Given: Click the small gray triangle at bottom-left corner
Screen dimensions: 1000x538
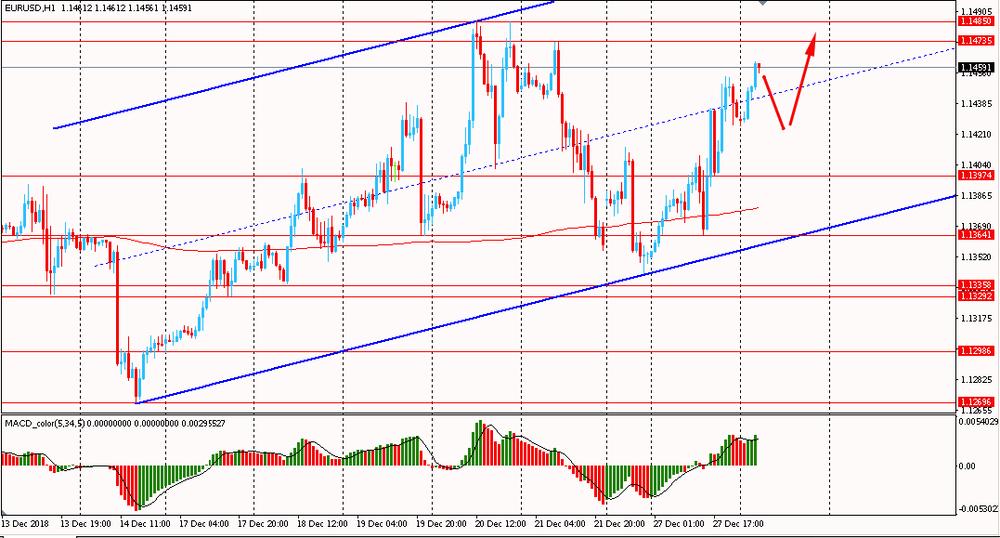Looking at the screenshot, I should 3,513.
